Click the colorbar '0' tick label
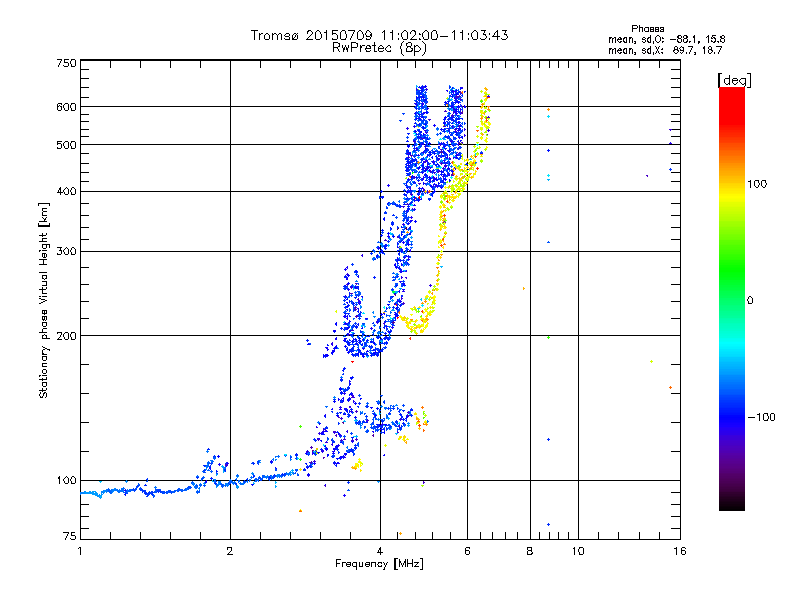The height and width of the screenshot is (600, 800). [x=750, y=301]
